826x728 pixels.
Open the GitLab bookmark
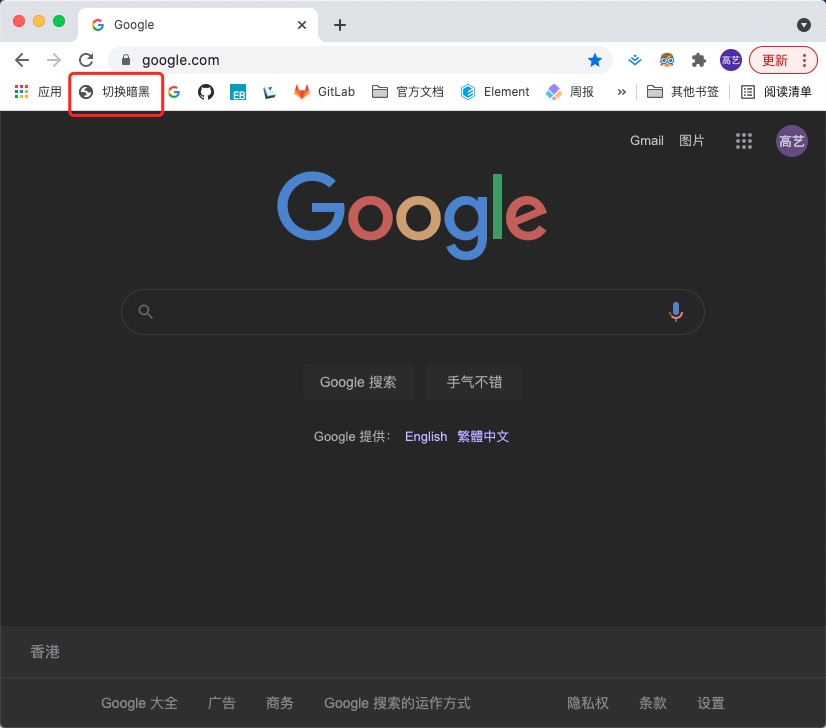coord(324,92)
